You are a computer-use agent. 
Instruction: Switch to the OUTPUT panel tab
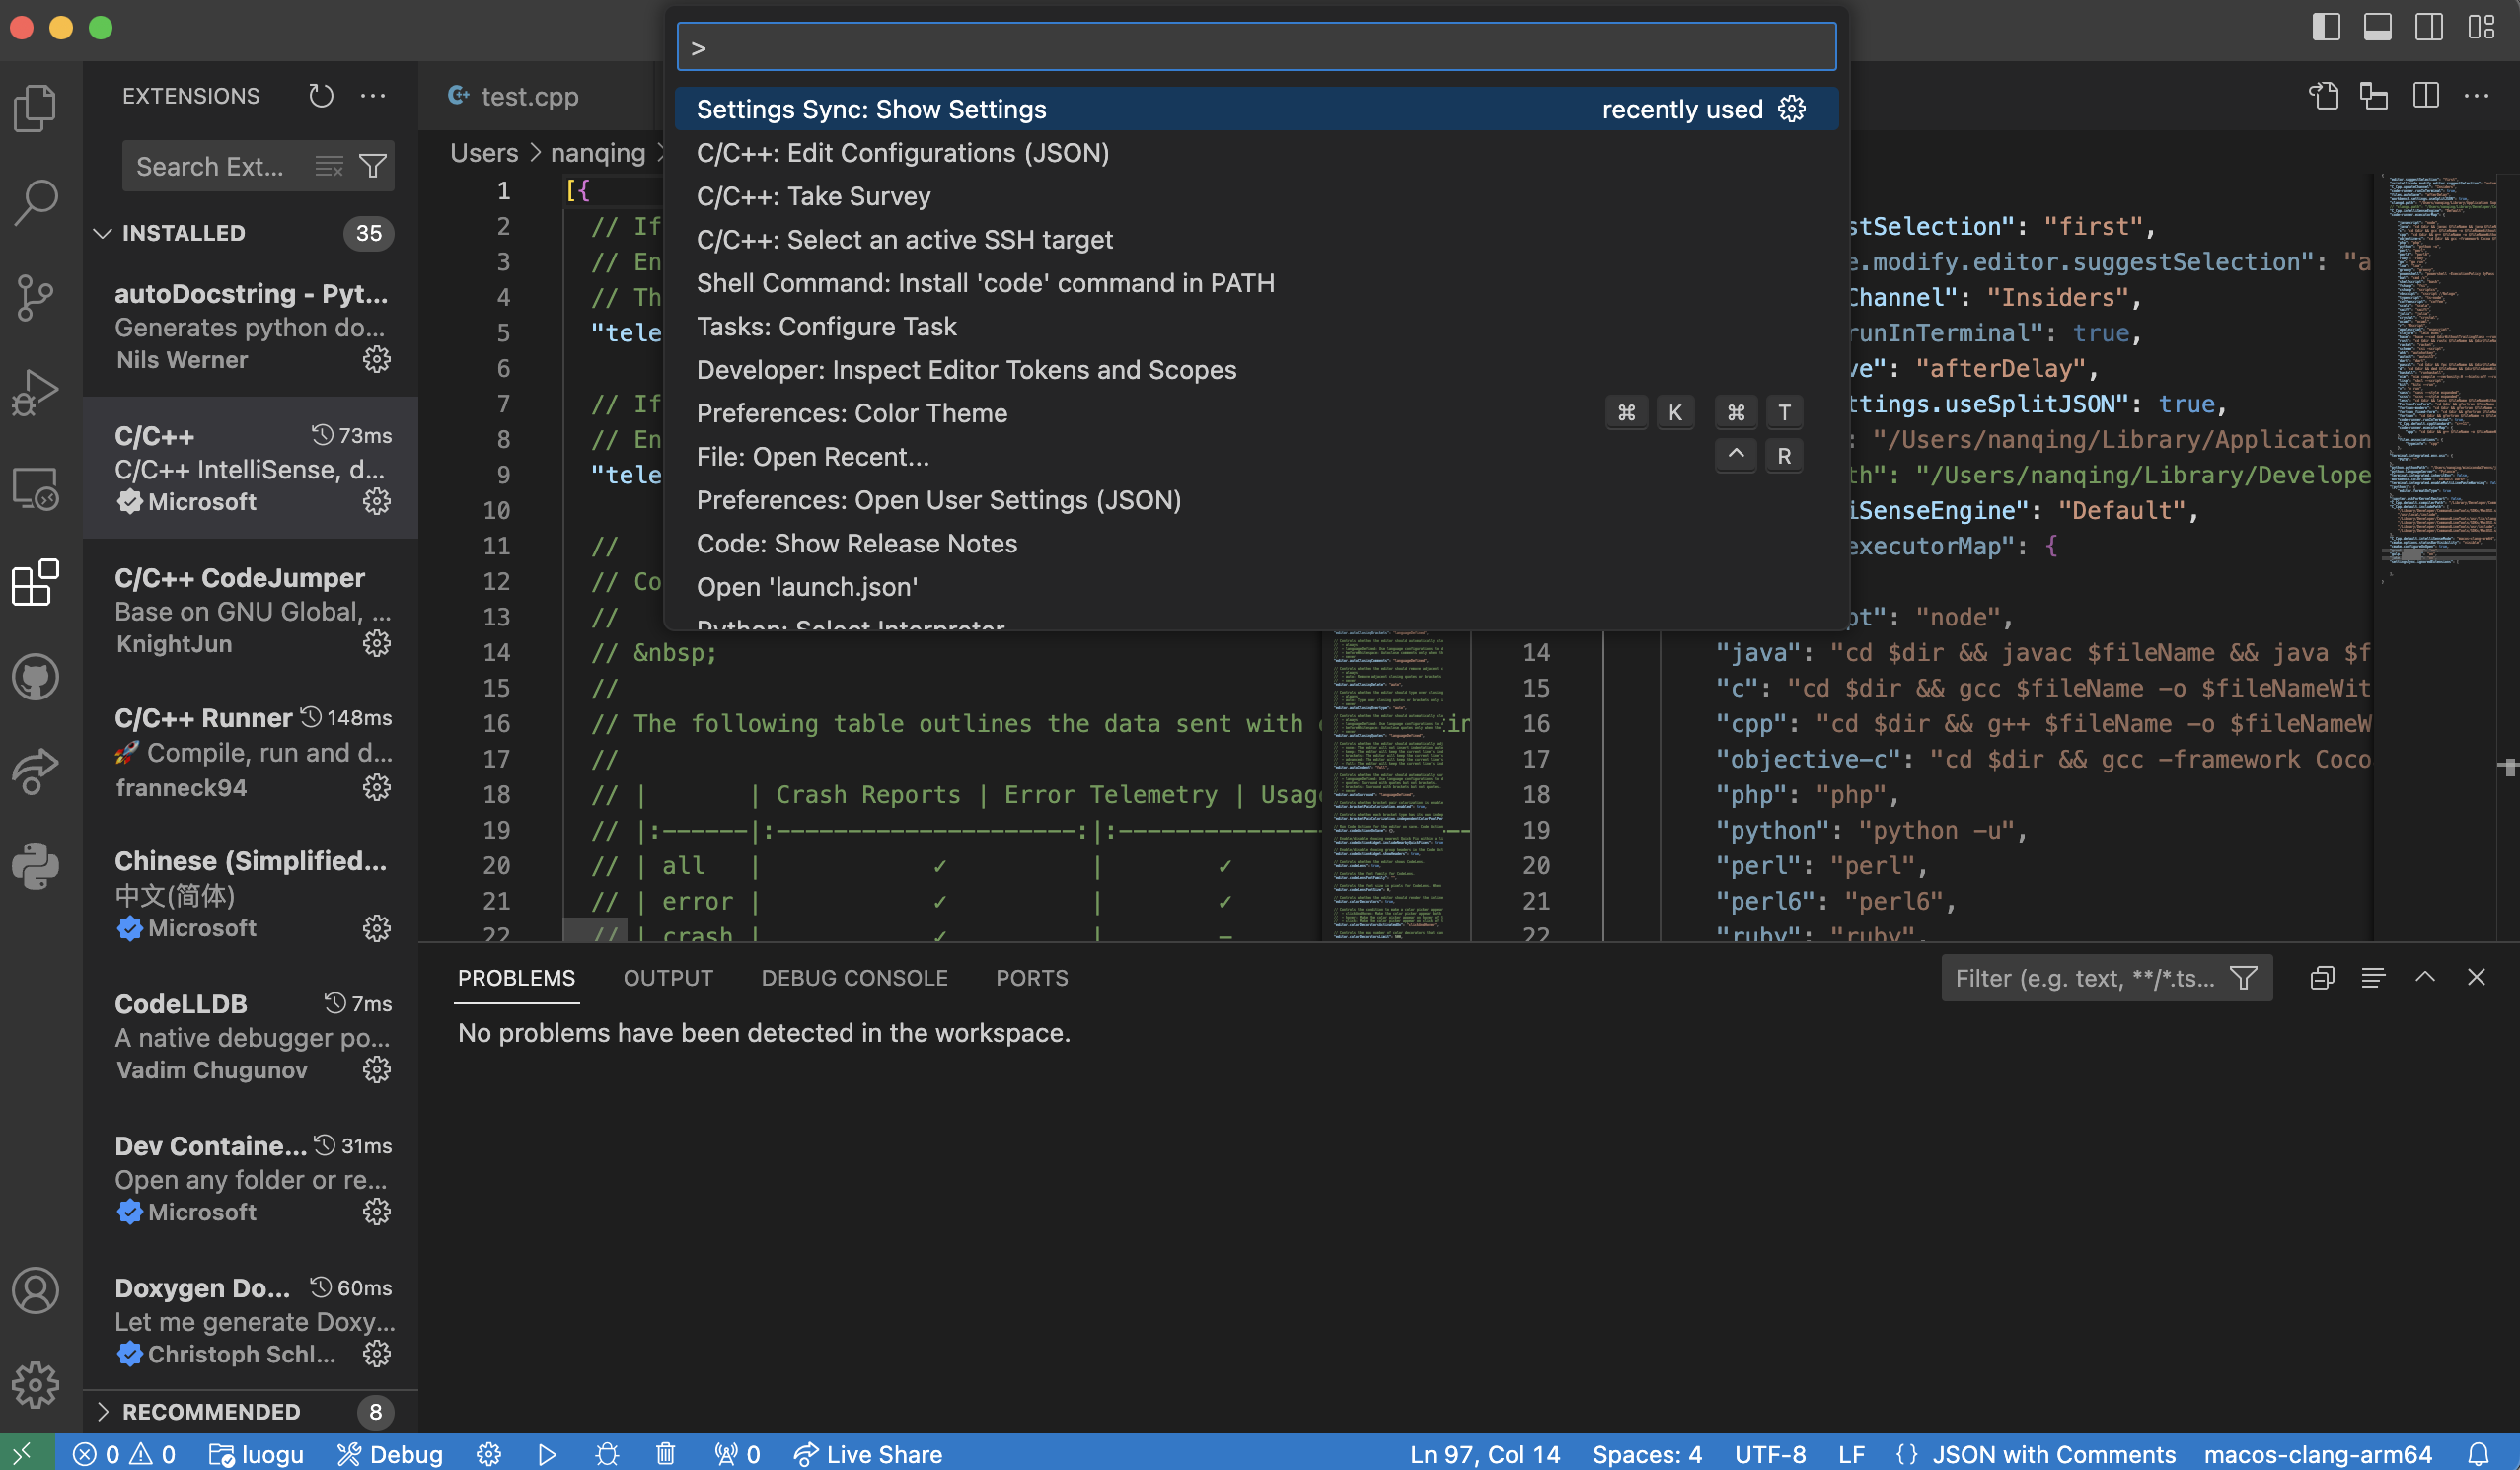coord(668,977)
